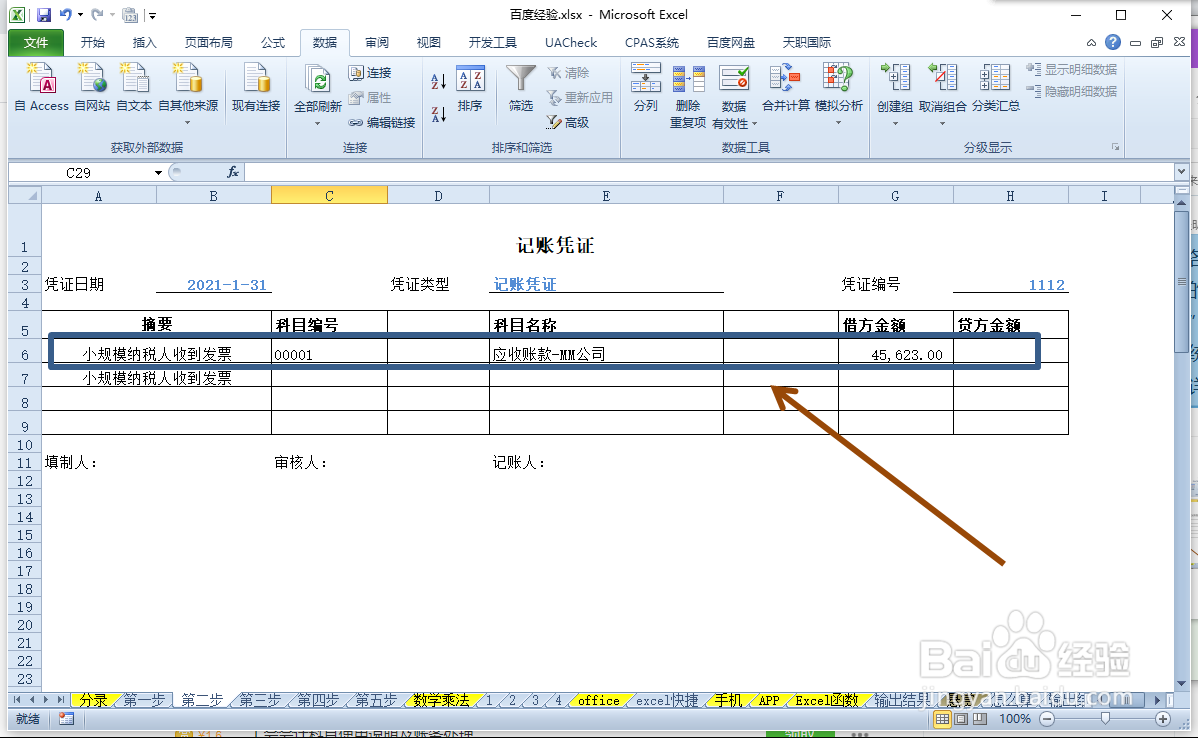Select cell with date 2021-1-31
1198x738 pixels.
[214, 285]
